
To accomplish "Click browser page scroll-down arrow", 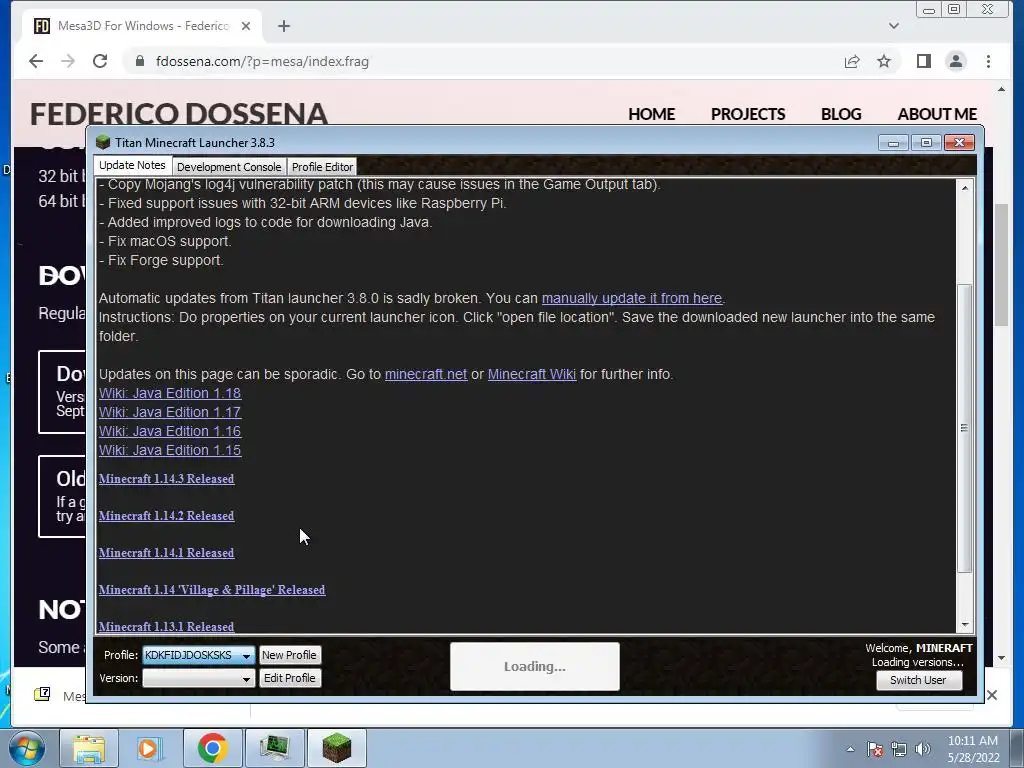I will (1001, 658).
